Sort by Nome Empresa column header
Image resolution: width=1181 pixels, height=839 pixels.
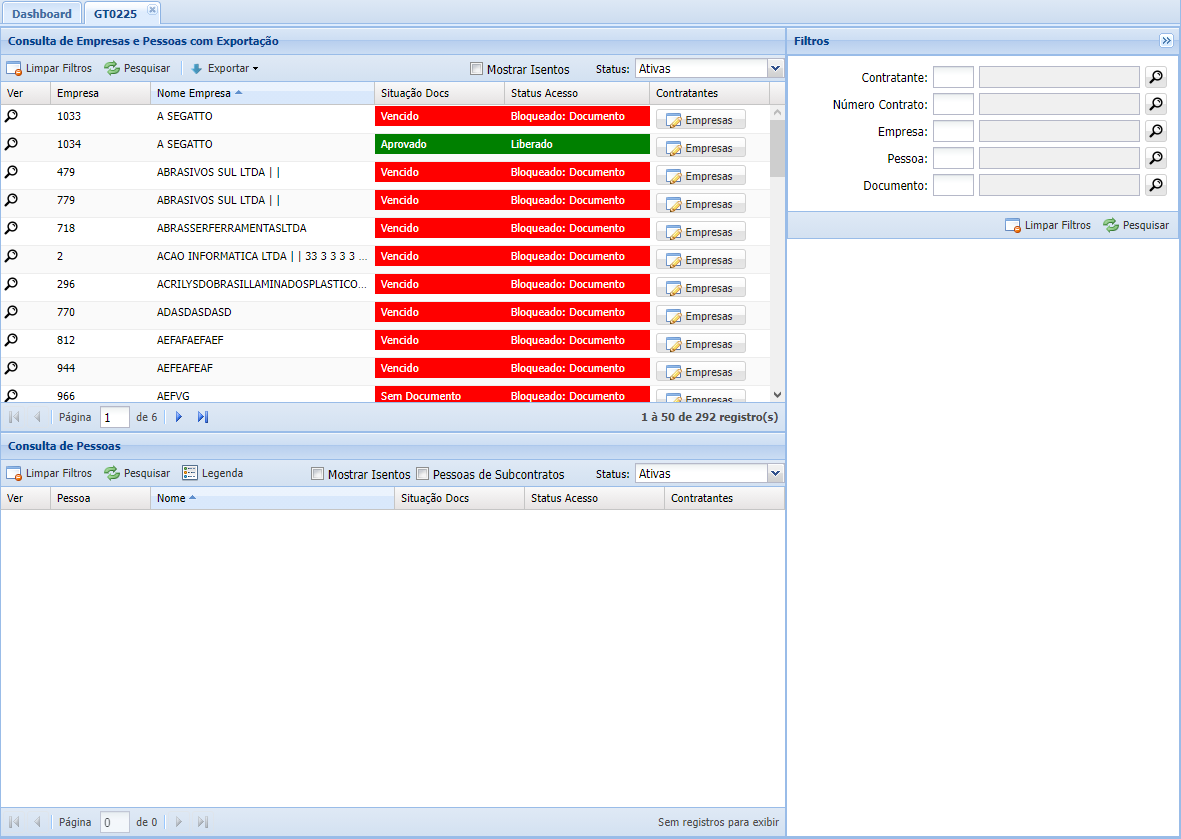click(262, 93)
